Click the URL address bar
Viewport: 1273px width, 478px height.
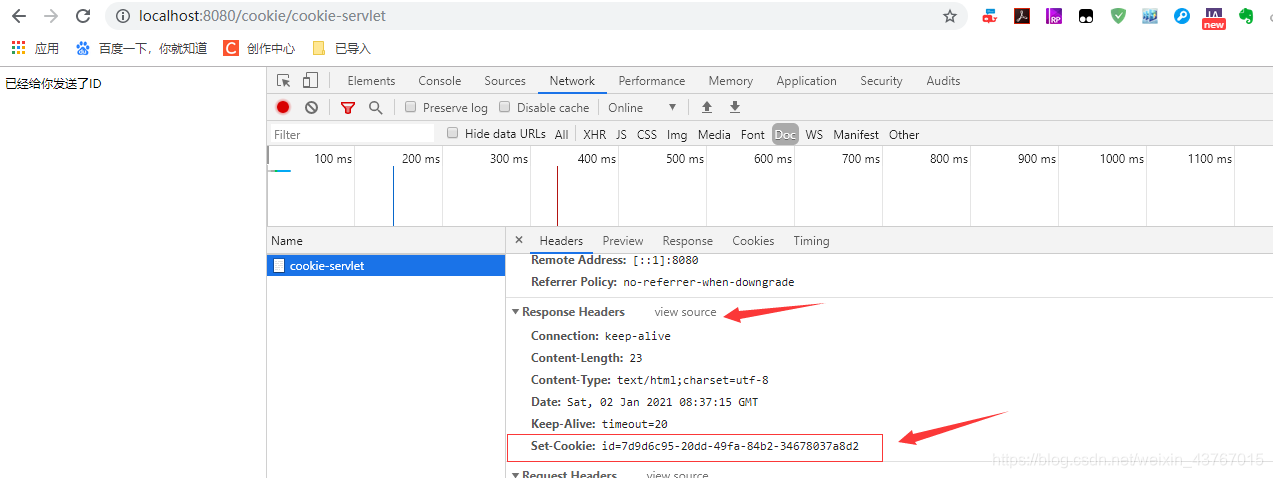tap(535, 16)
